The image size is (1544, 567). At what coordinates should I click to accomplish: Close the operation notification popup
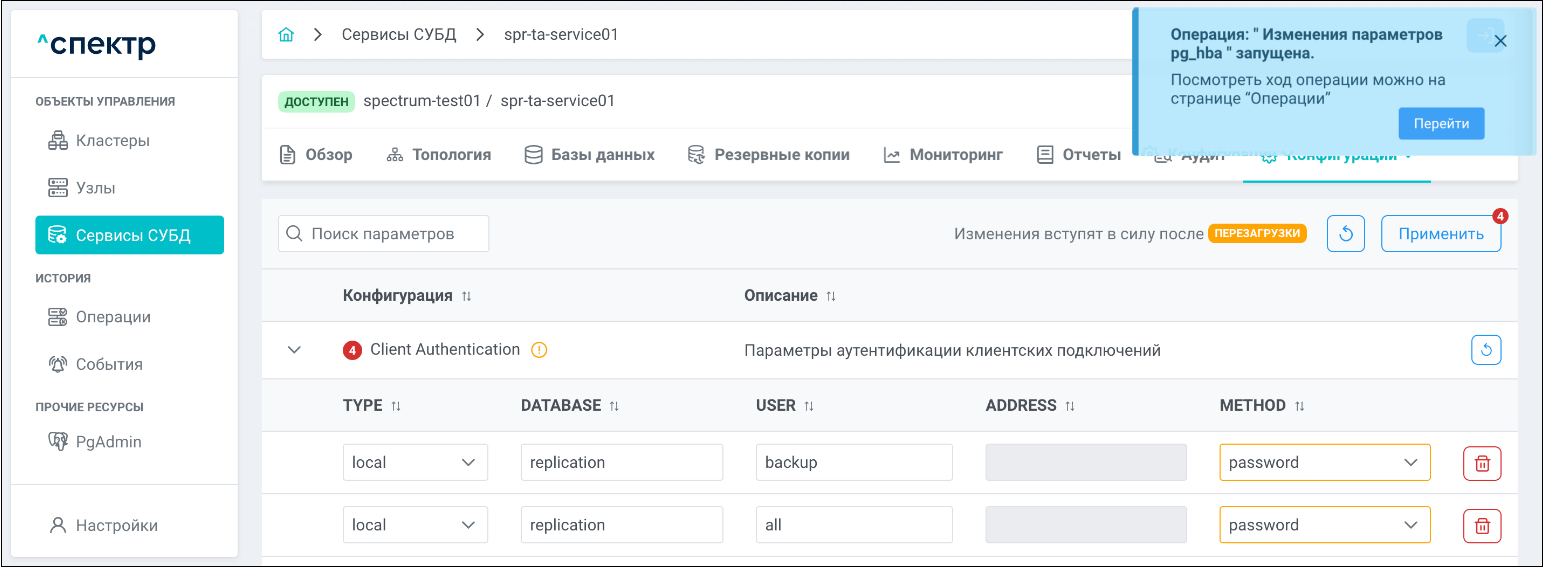tap(1500, 41)
